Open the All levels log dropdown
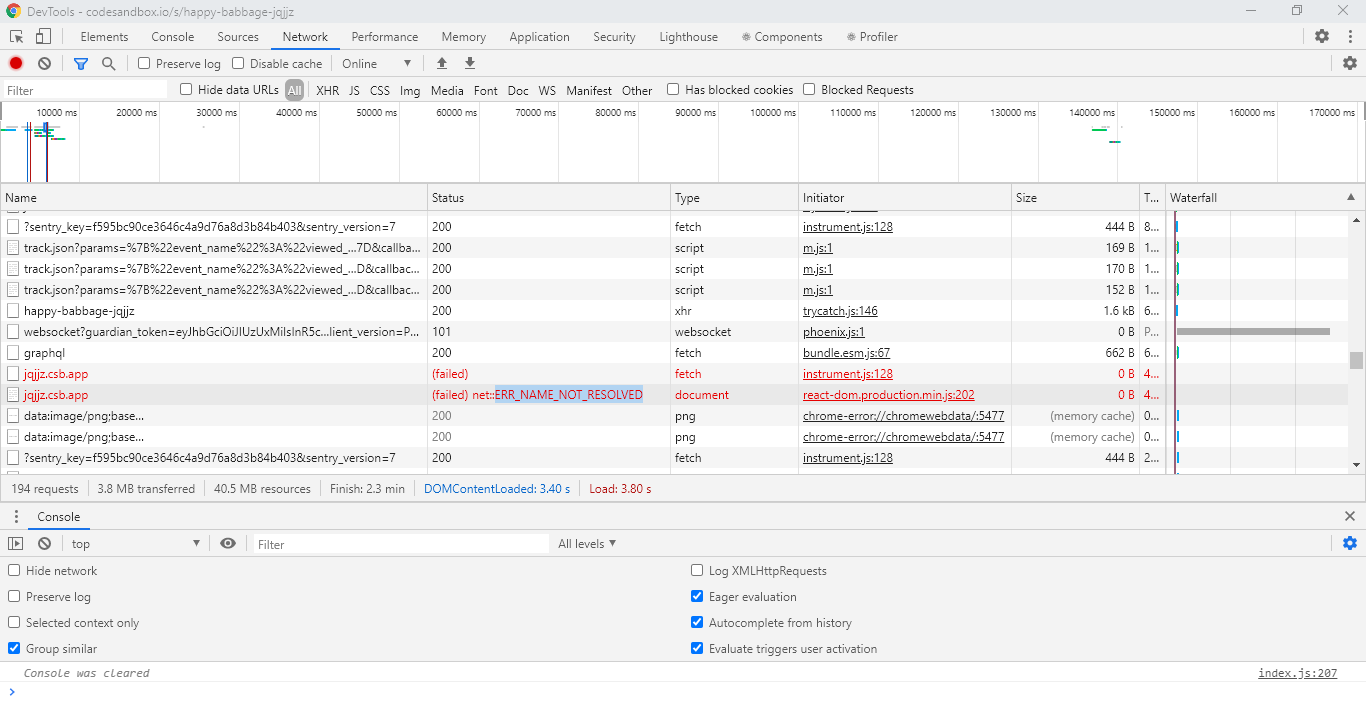The height and width of the screenshot is (721, 1366). (587, 543)
